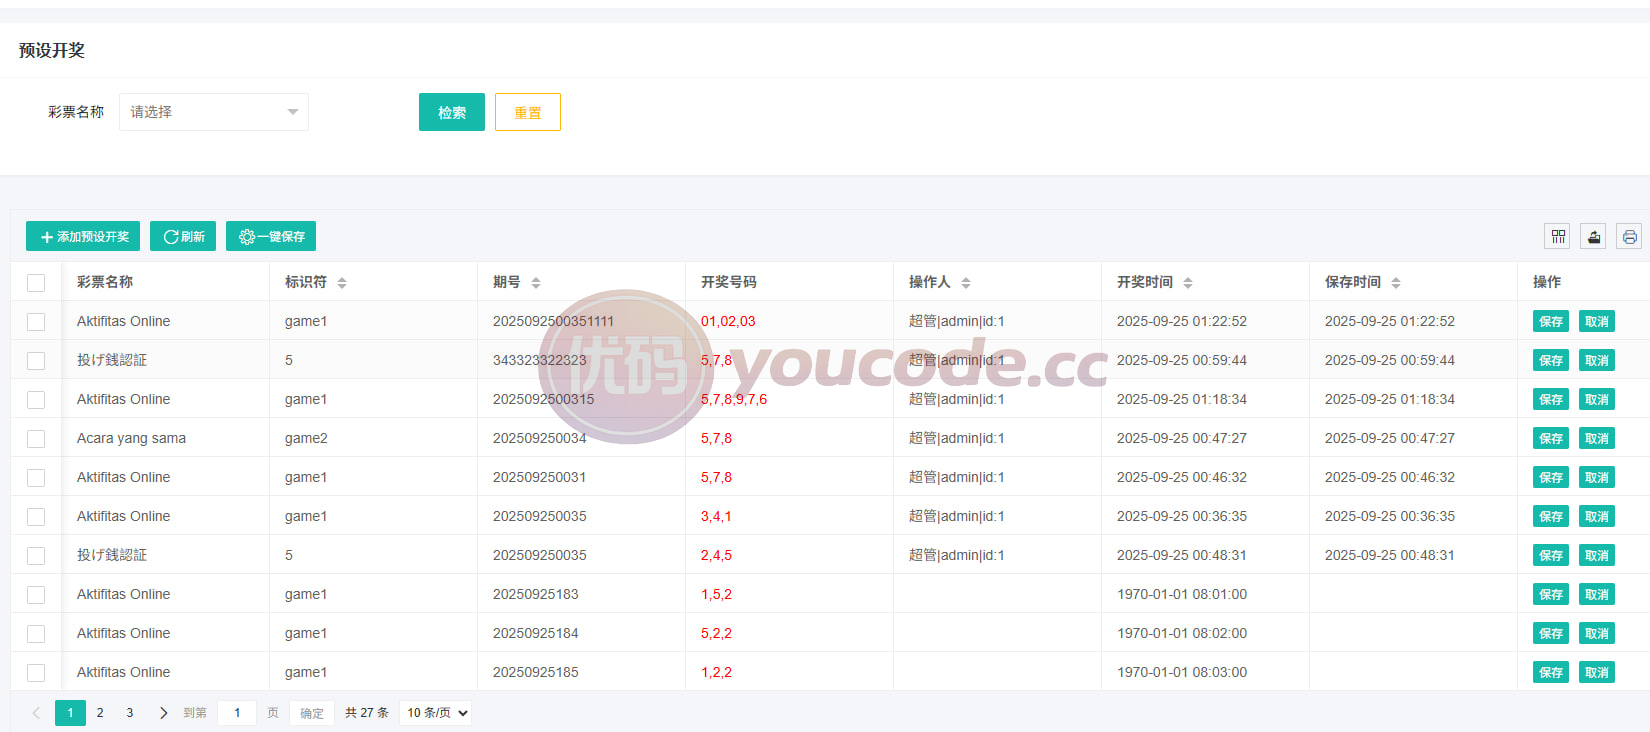The height and width of the screenshot is (732, 1650).
Task: Click the print table icon
Action: (1630, 236)
